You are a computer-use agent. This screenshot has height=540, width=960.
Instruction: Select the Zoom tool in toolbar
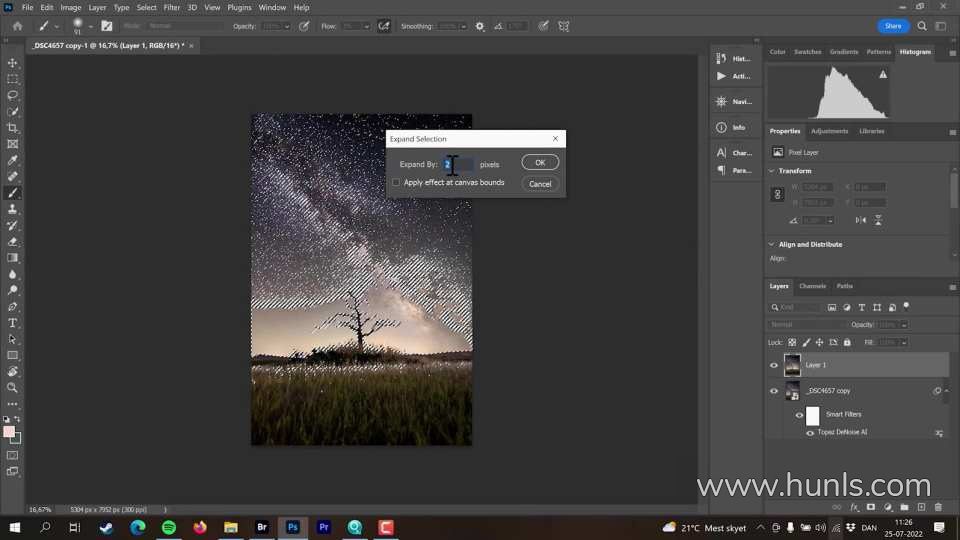(x=13, y=387)
